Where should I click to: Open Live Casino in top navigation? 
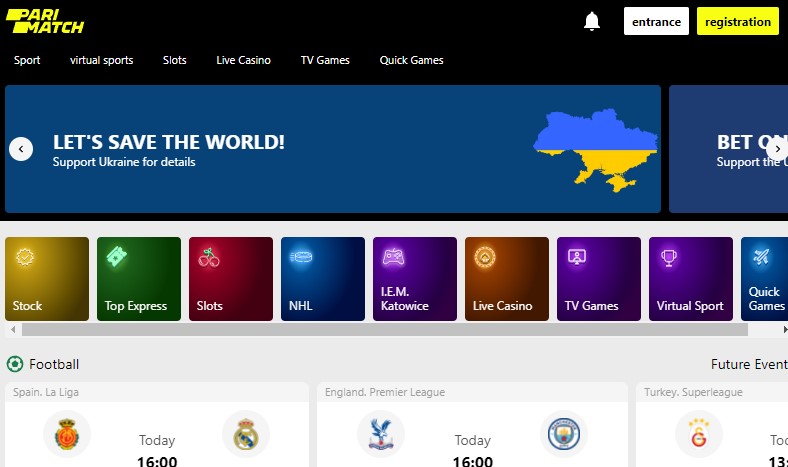(x=243, y=60)
